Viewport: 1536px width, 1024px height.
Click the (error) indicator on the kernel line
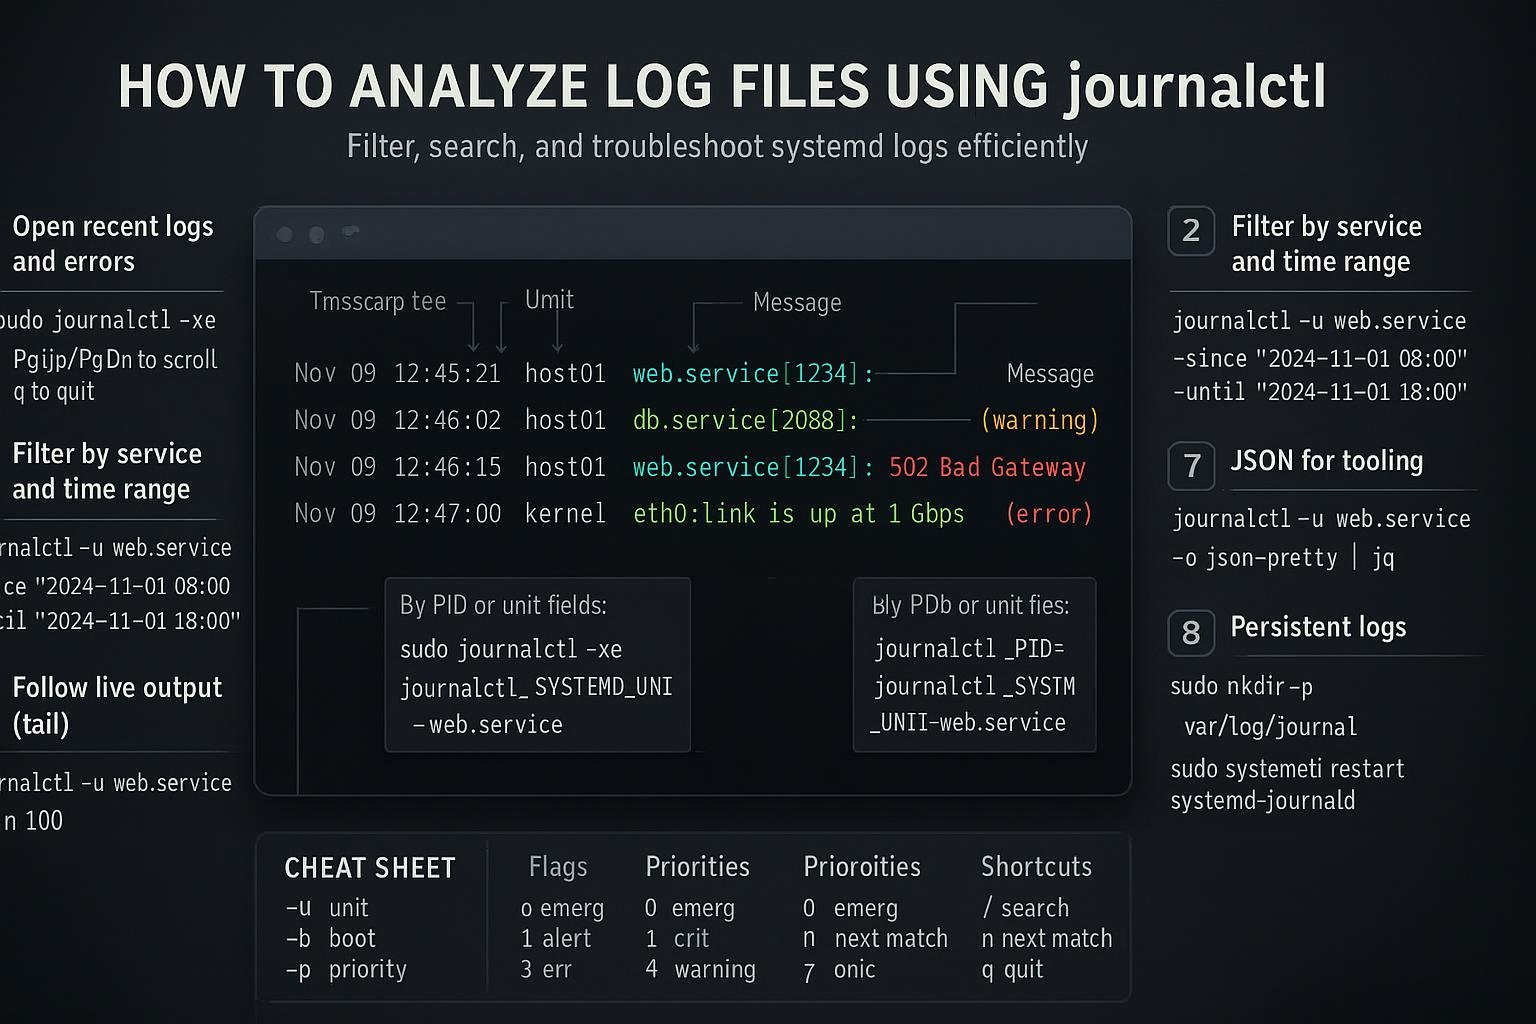1050,514
